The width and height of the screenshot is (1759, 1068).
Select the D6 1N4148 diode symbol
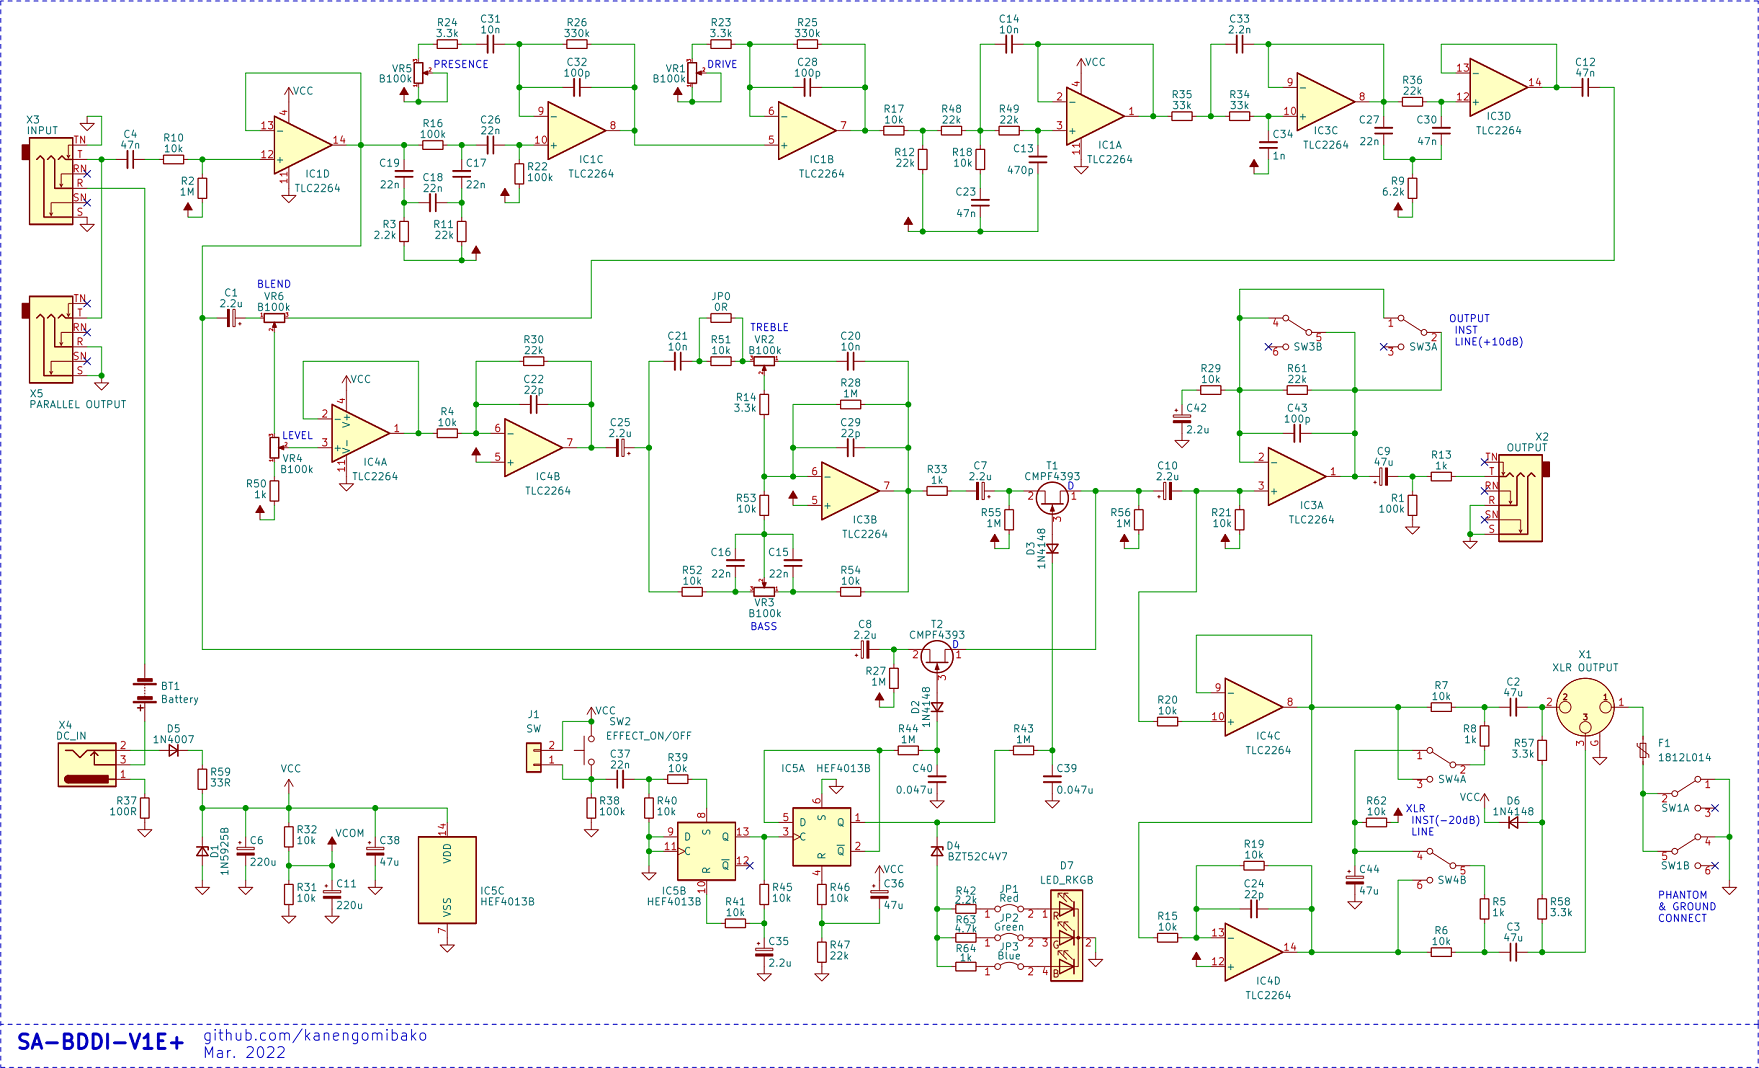point(1513,822)
